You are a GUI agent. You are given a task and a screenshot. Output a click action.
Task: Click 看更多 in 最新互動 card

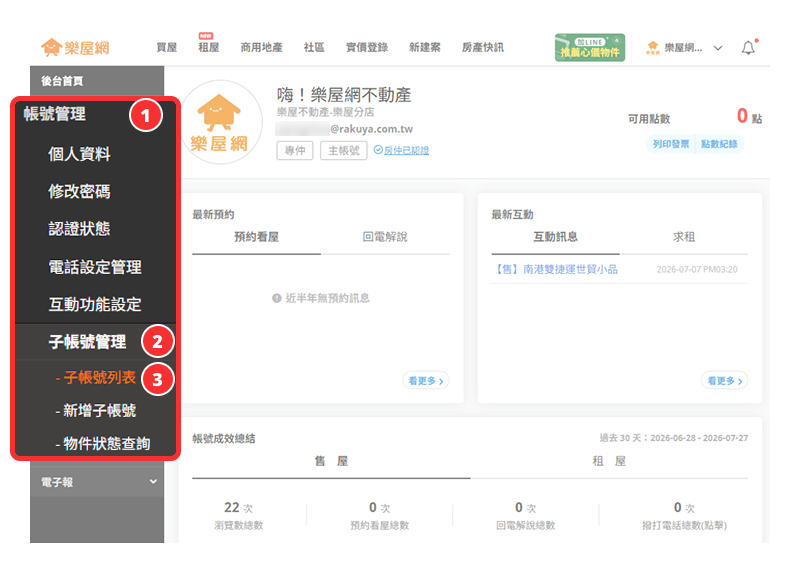pos(724,381)
